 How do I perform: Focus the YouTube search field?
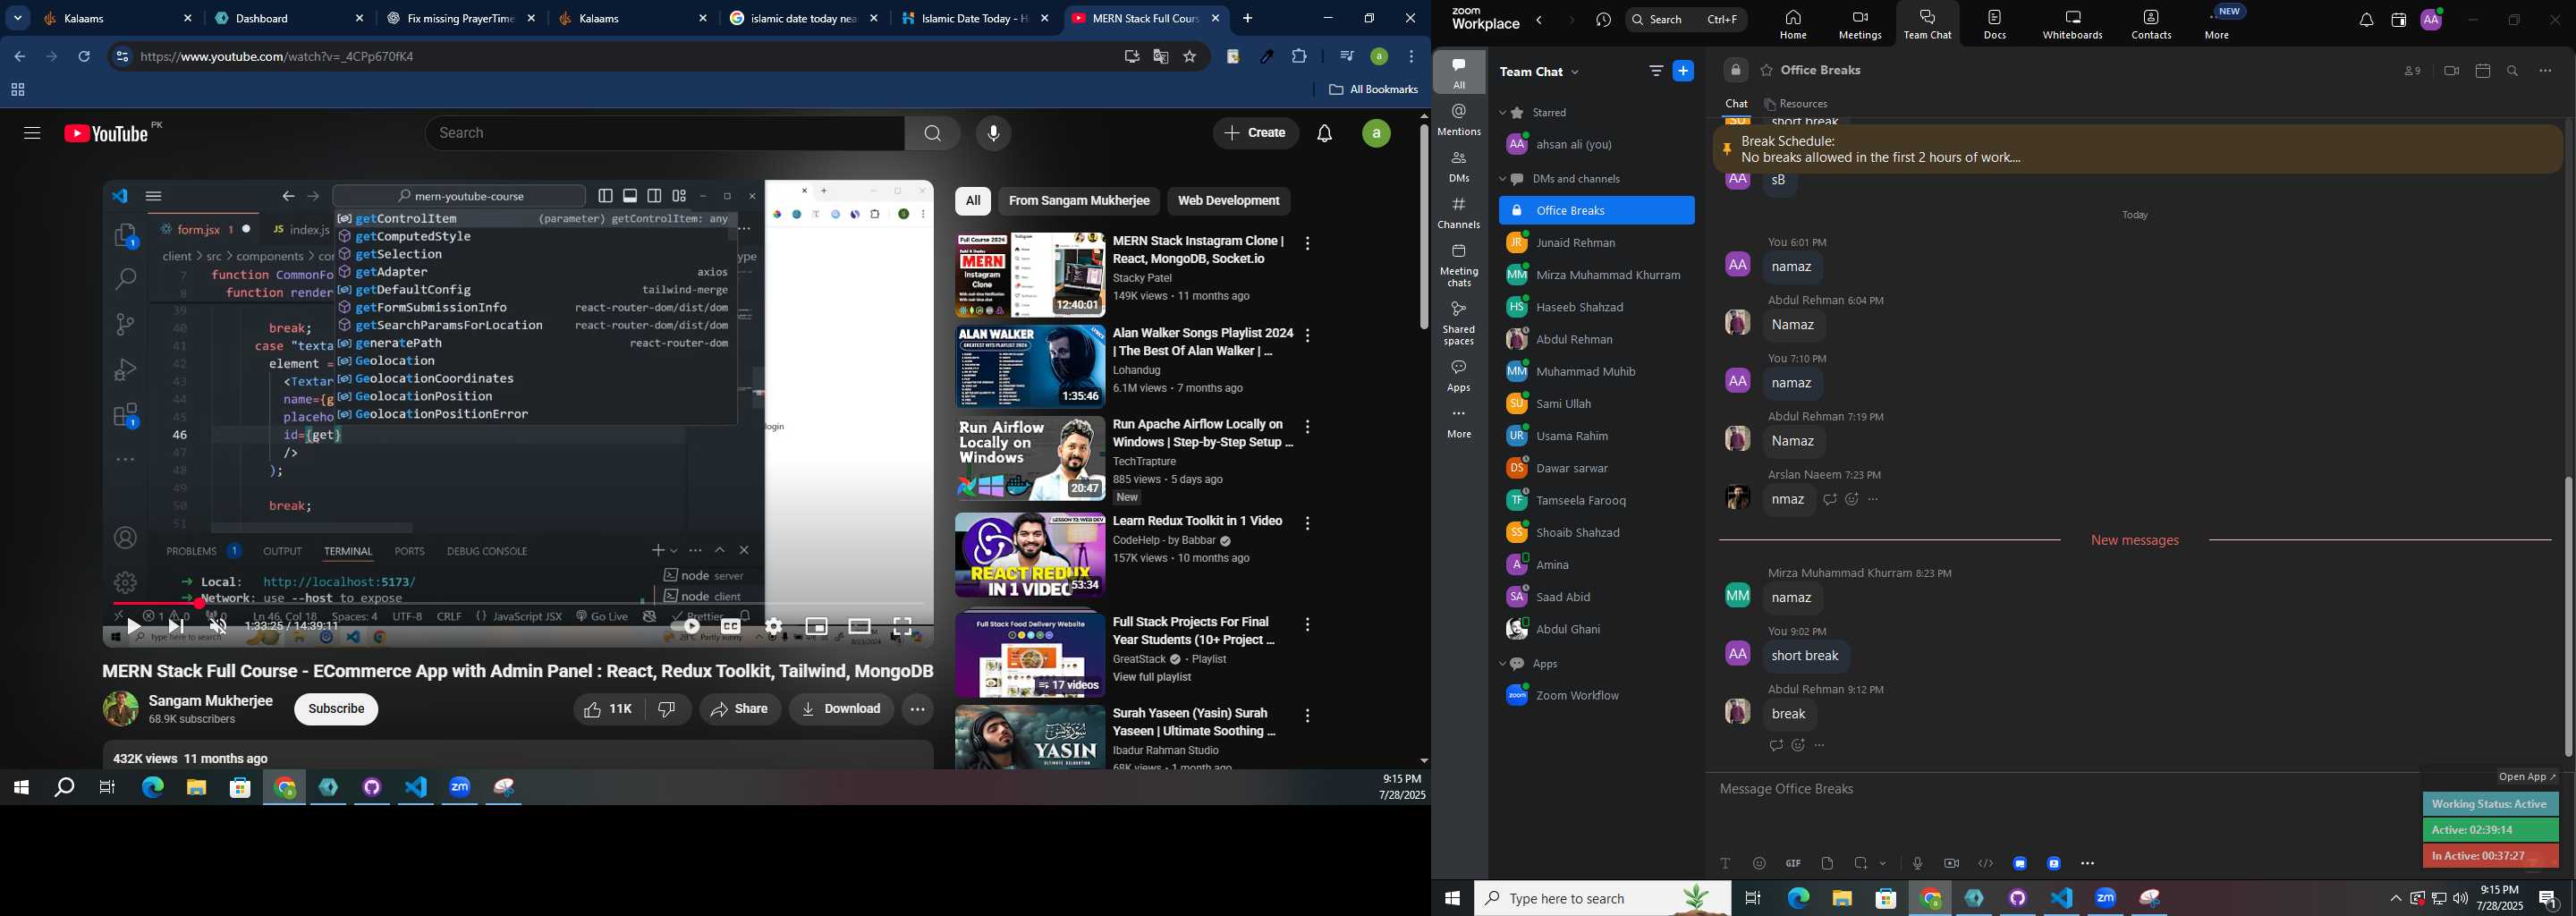pos(665,134)
